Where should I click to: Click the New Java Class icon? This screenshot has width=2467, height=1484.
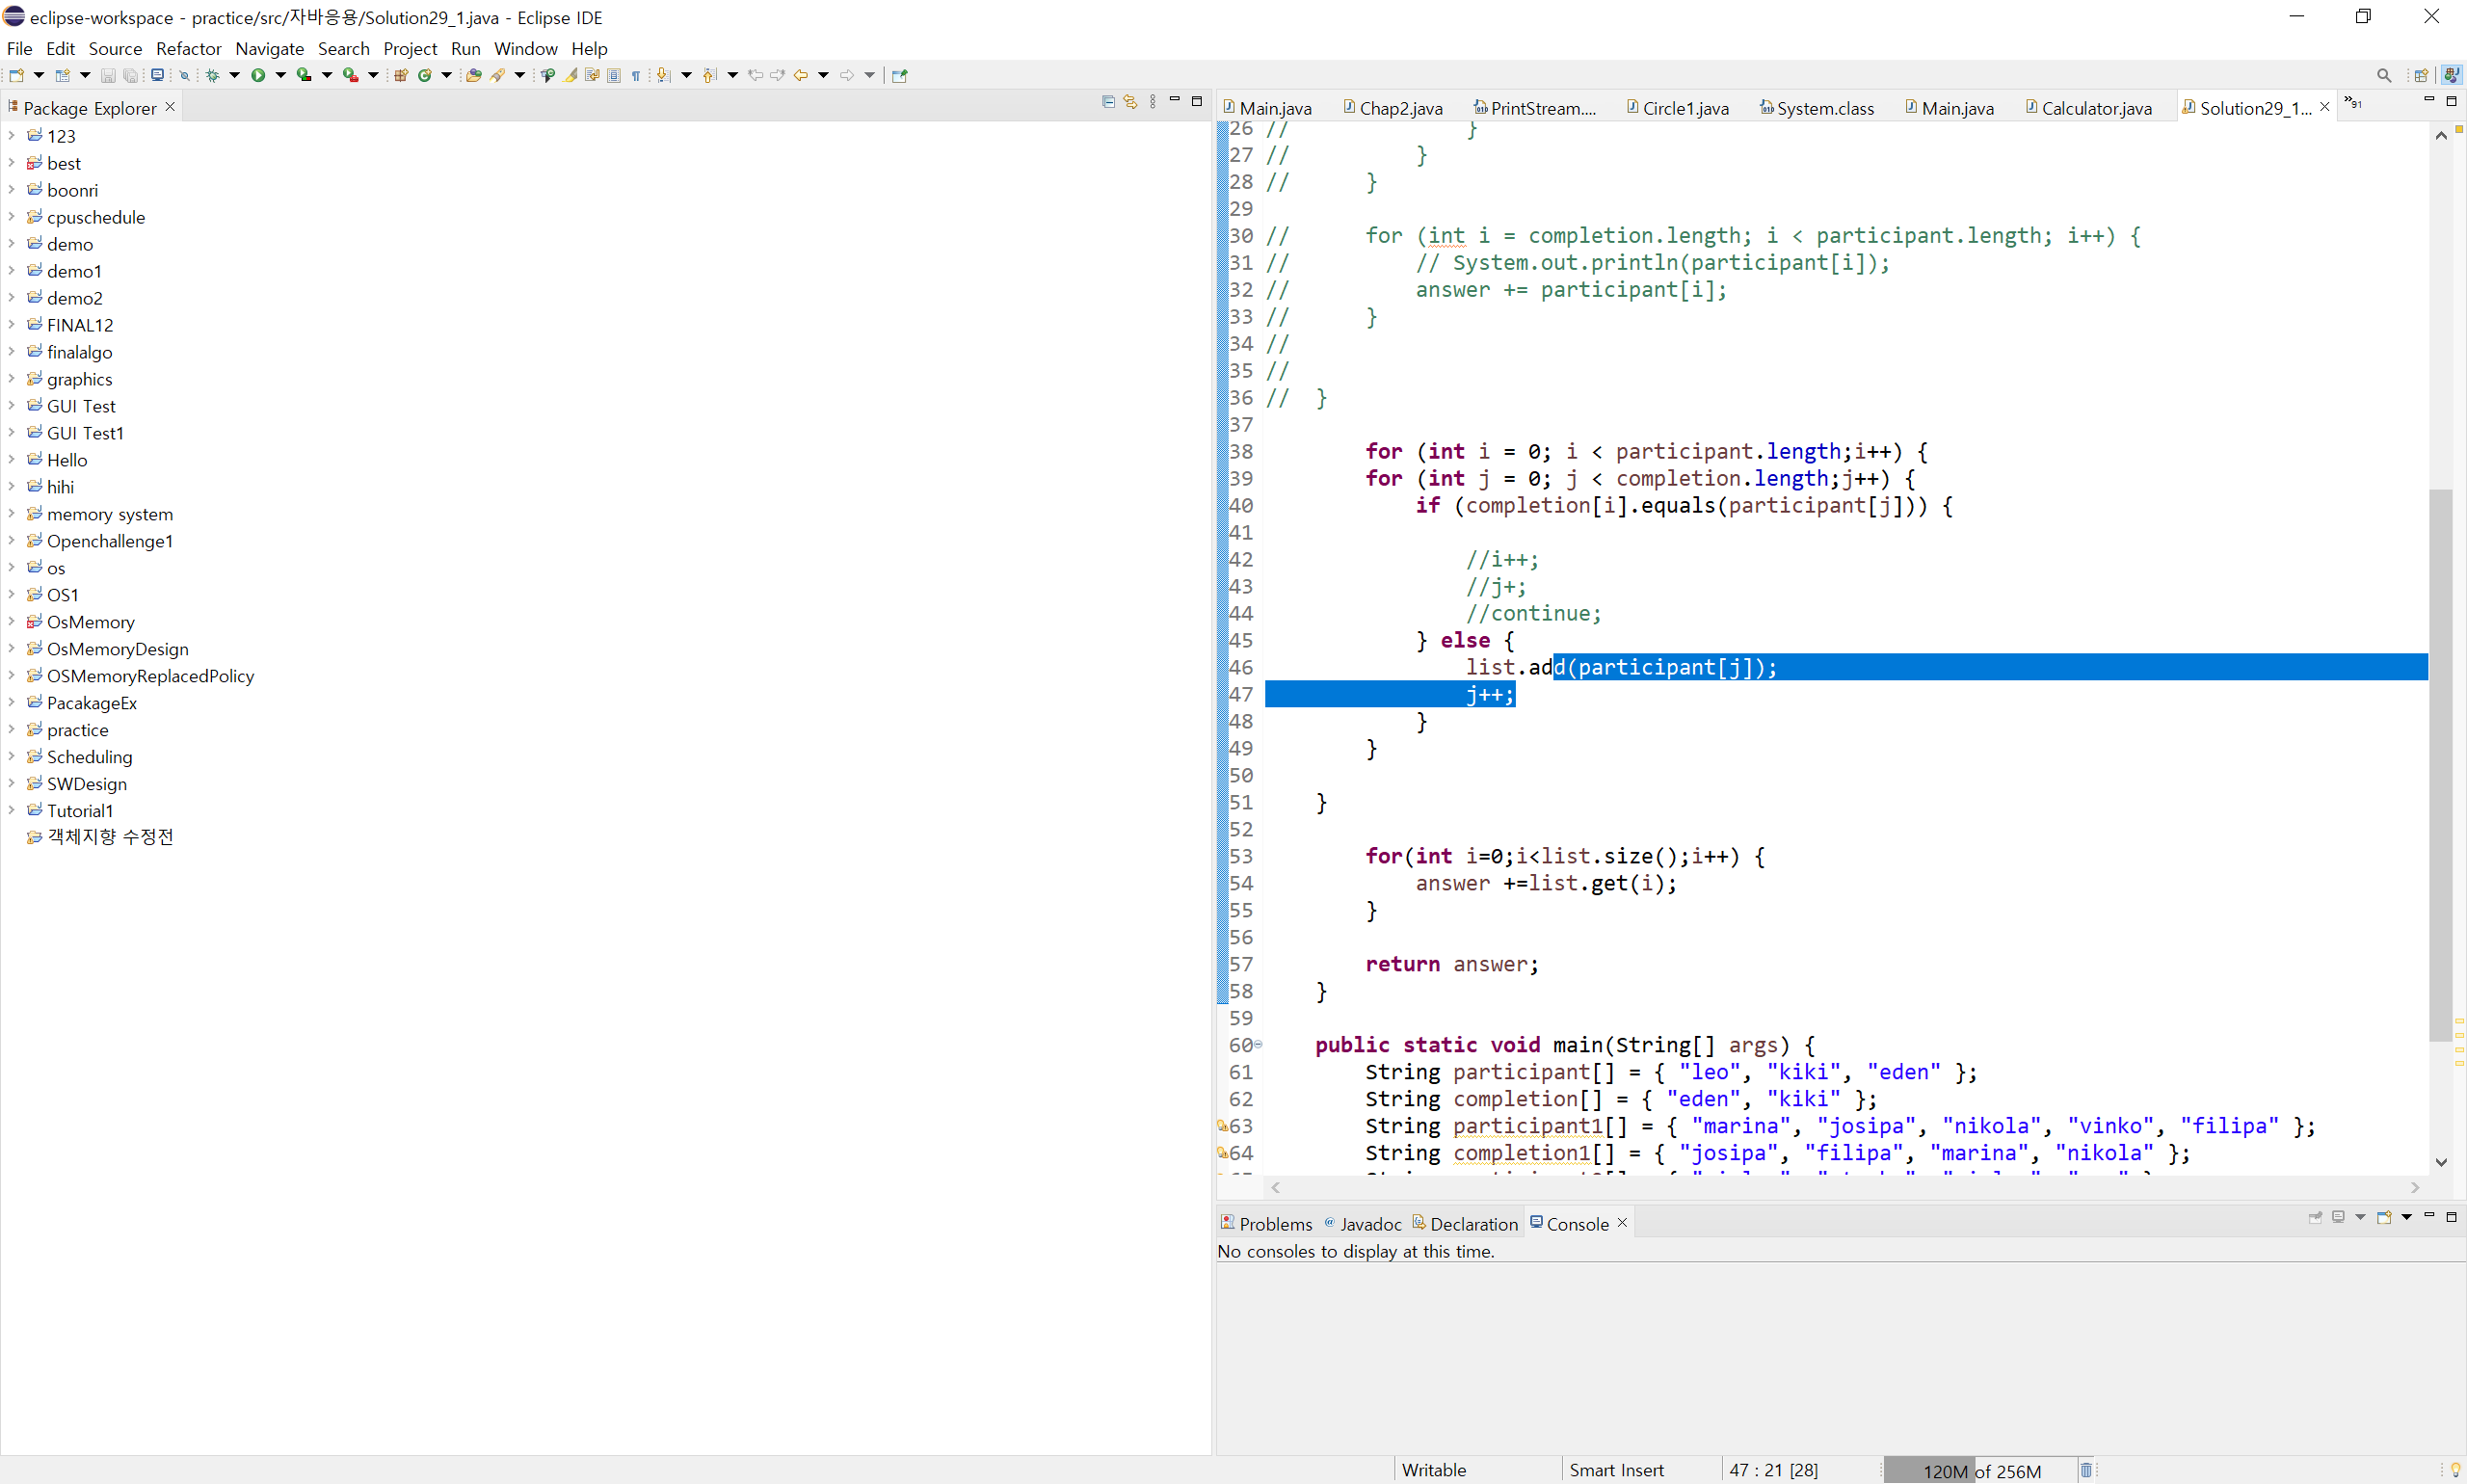pos(424,75)
